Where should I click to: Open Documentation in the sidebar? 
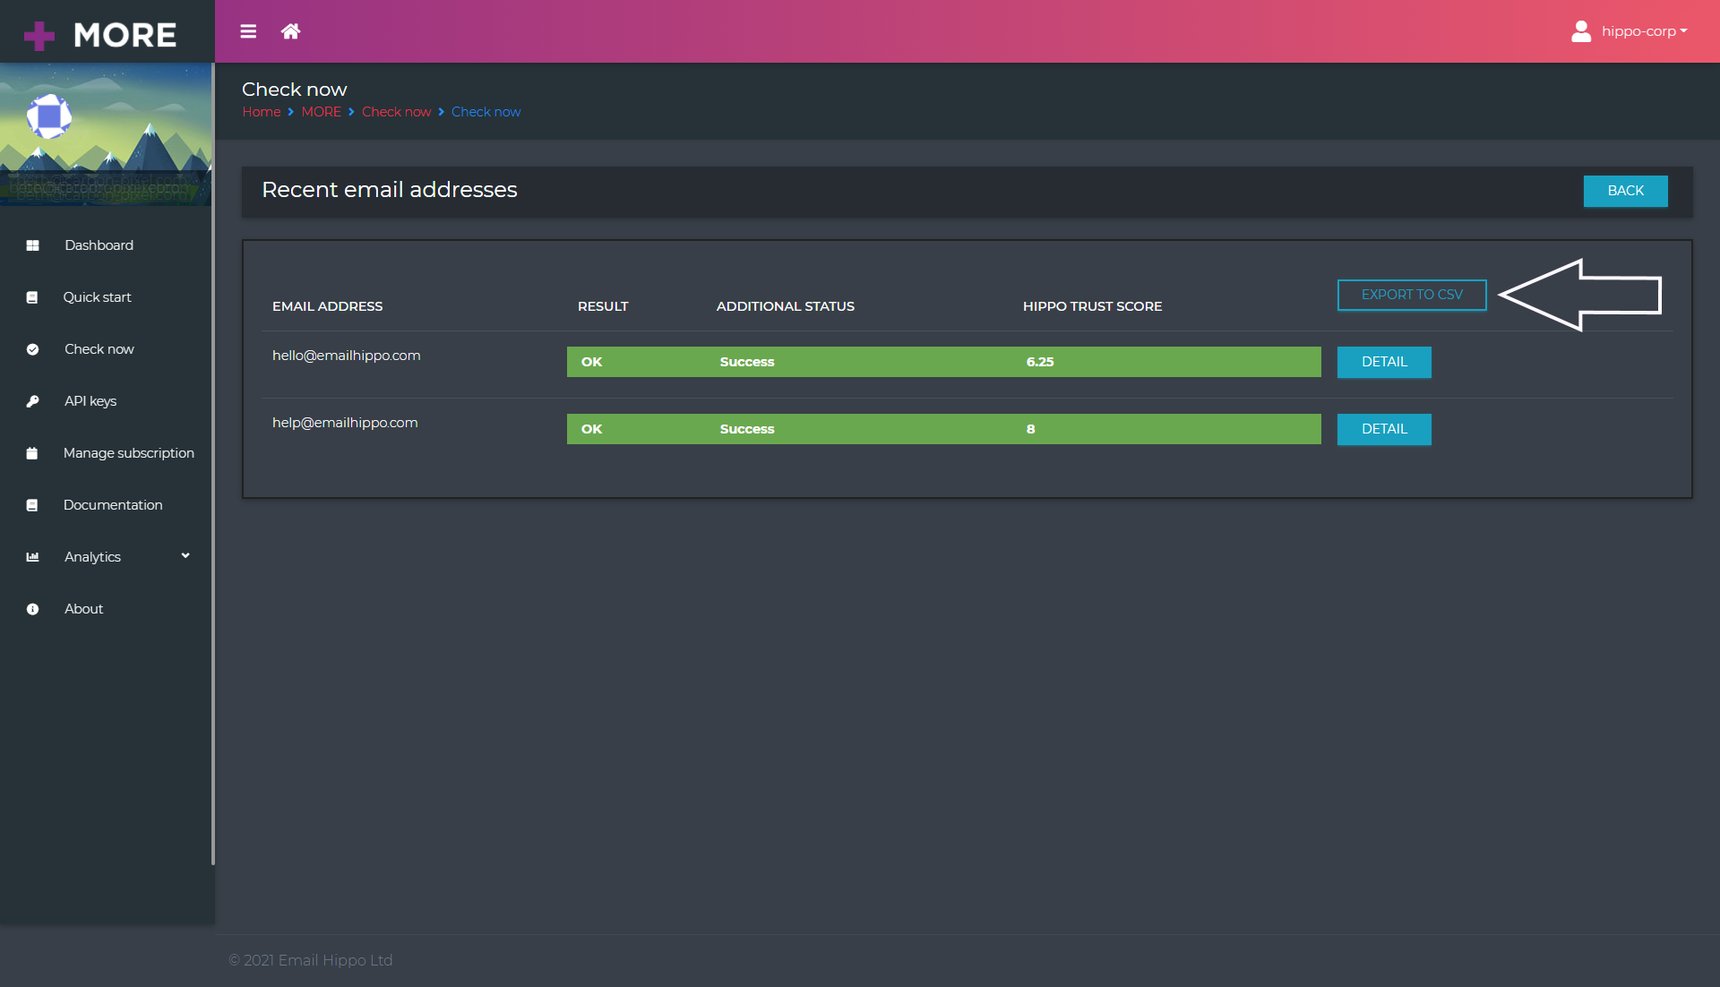pos(112,506)
